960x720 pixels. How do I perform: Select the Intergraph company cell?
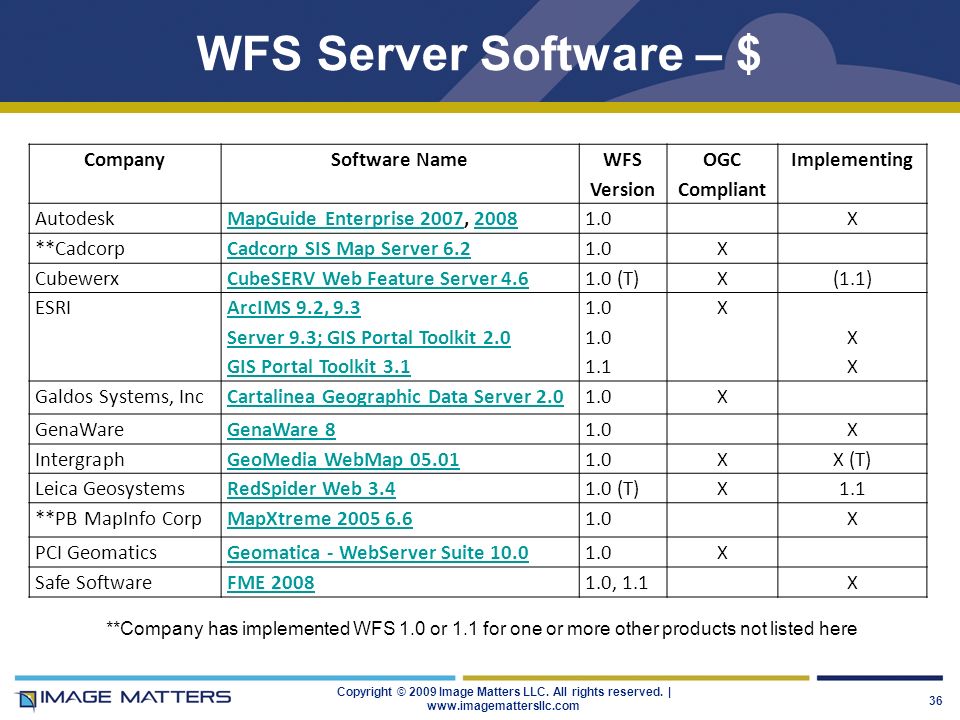pos(124,459)
